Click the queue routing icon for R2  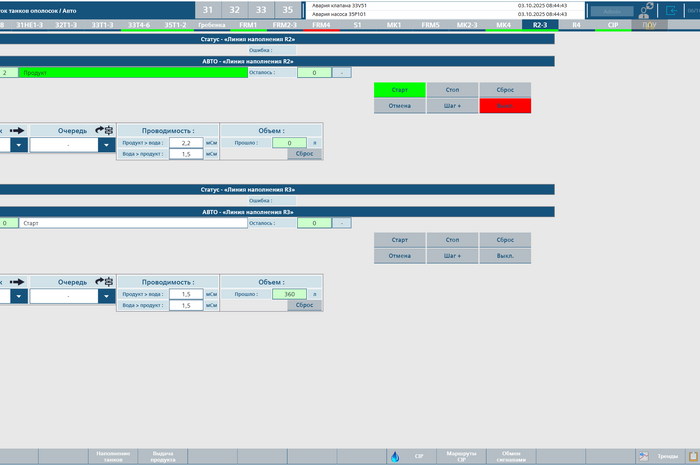pos(103,130)
